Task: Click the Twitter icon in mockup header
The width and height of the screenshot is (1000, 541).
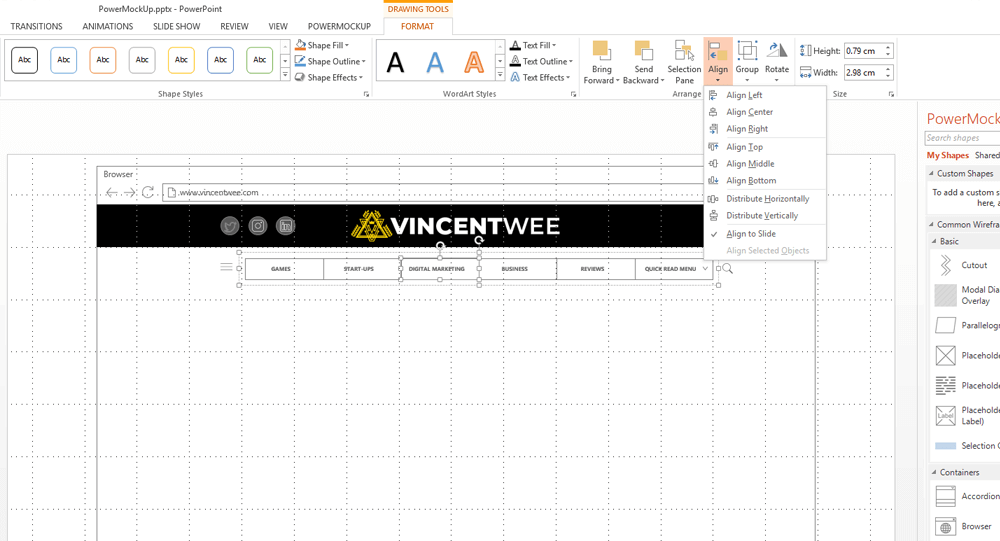Action: 230,226
